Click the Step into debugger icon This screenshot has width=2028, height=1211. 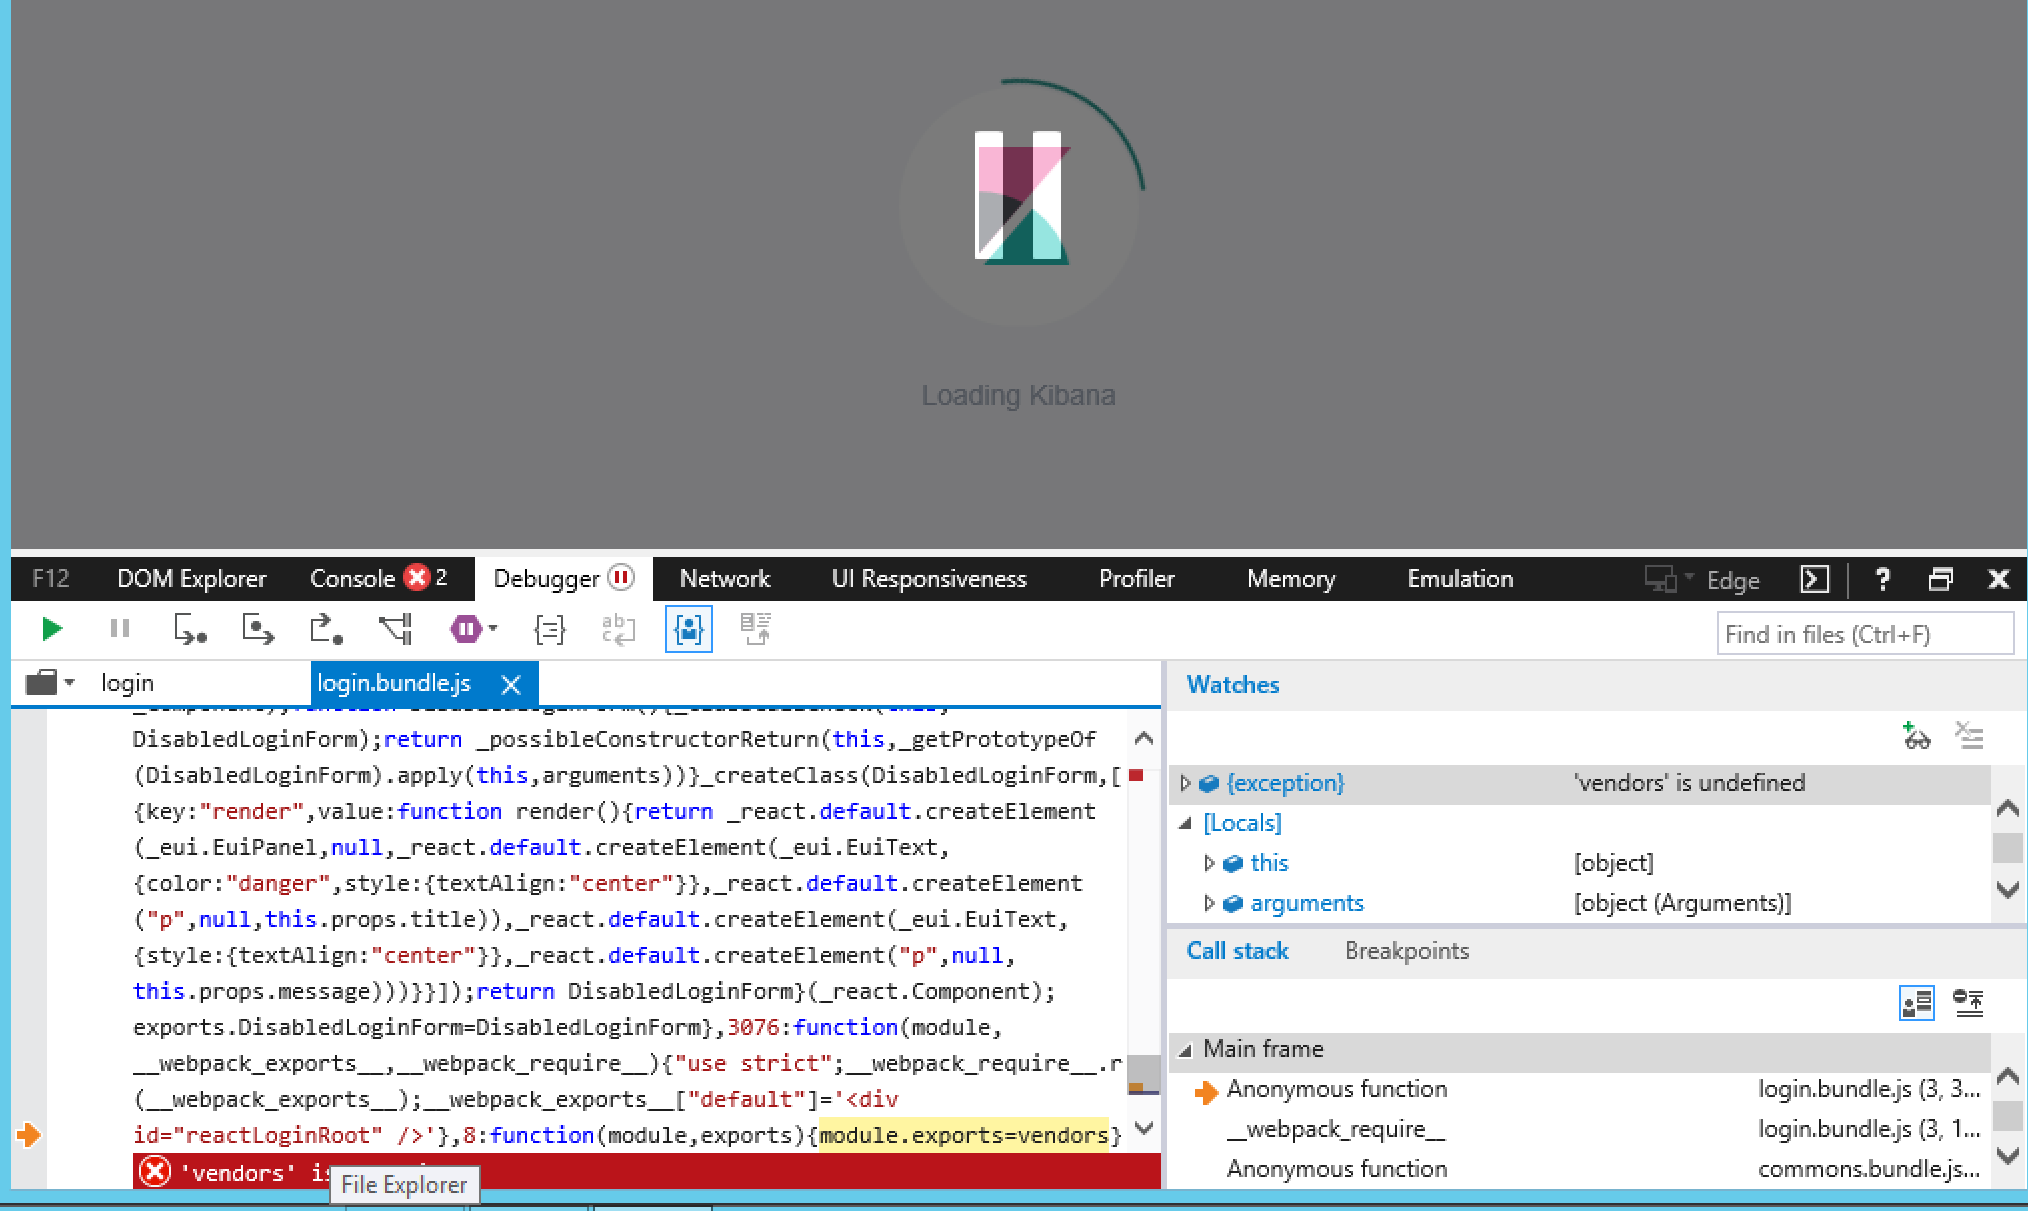point(189,629)
